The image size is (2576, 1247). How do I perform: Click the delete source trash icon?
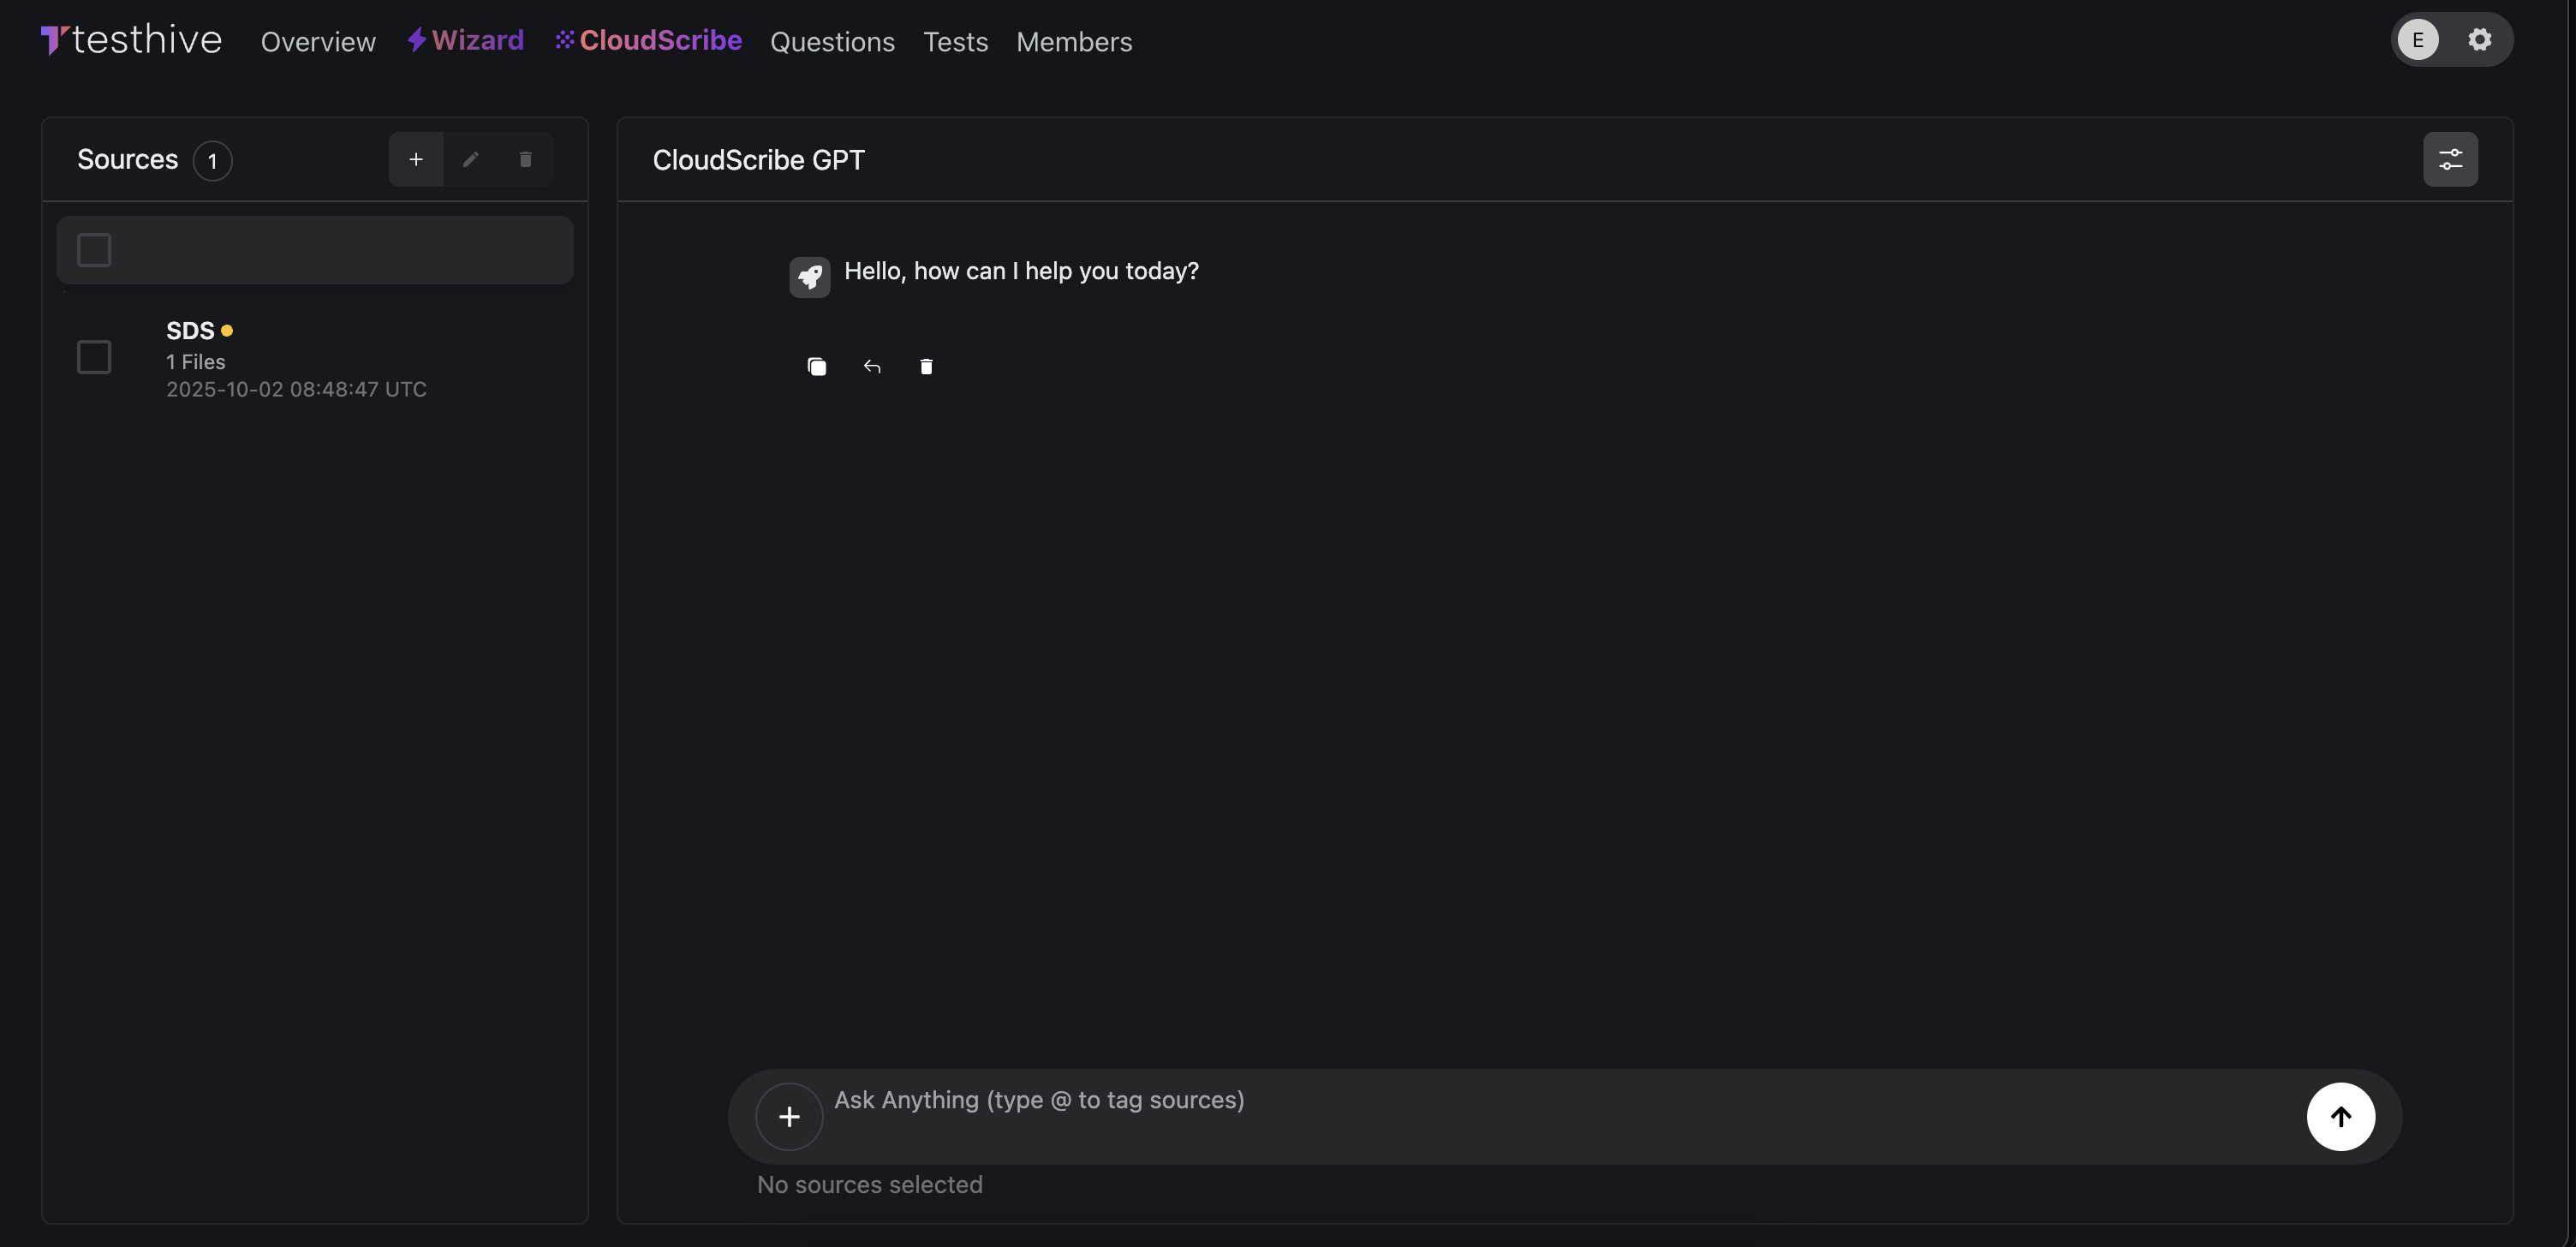click(525, 160)
